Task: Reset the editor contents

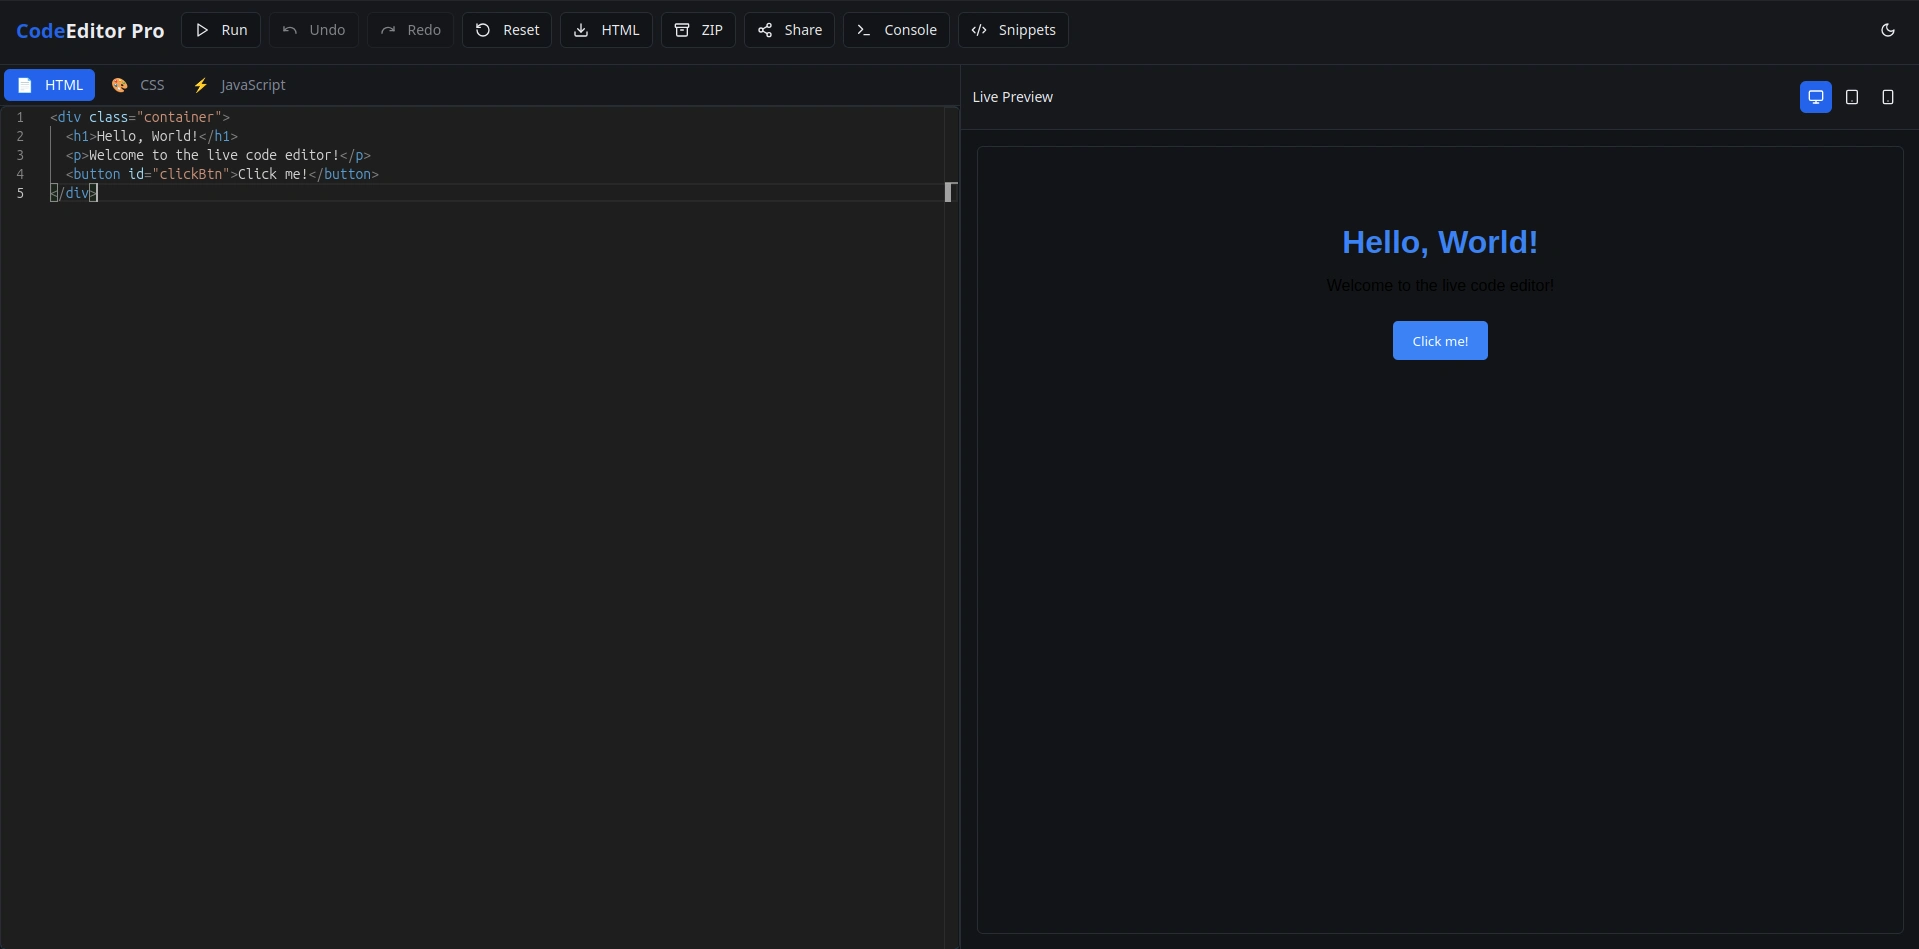Action: 507,30
